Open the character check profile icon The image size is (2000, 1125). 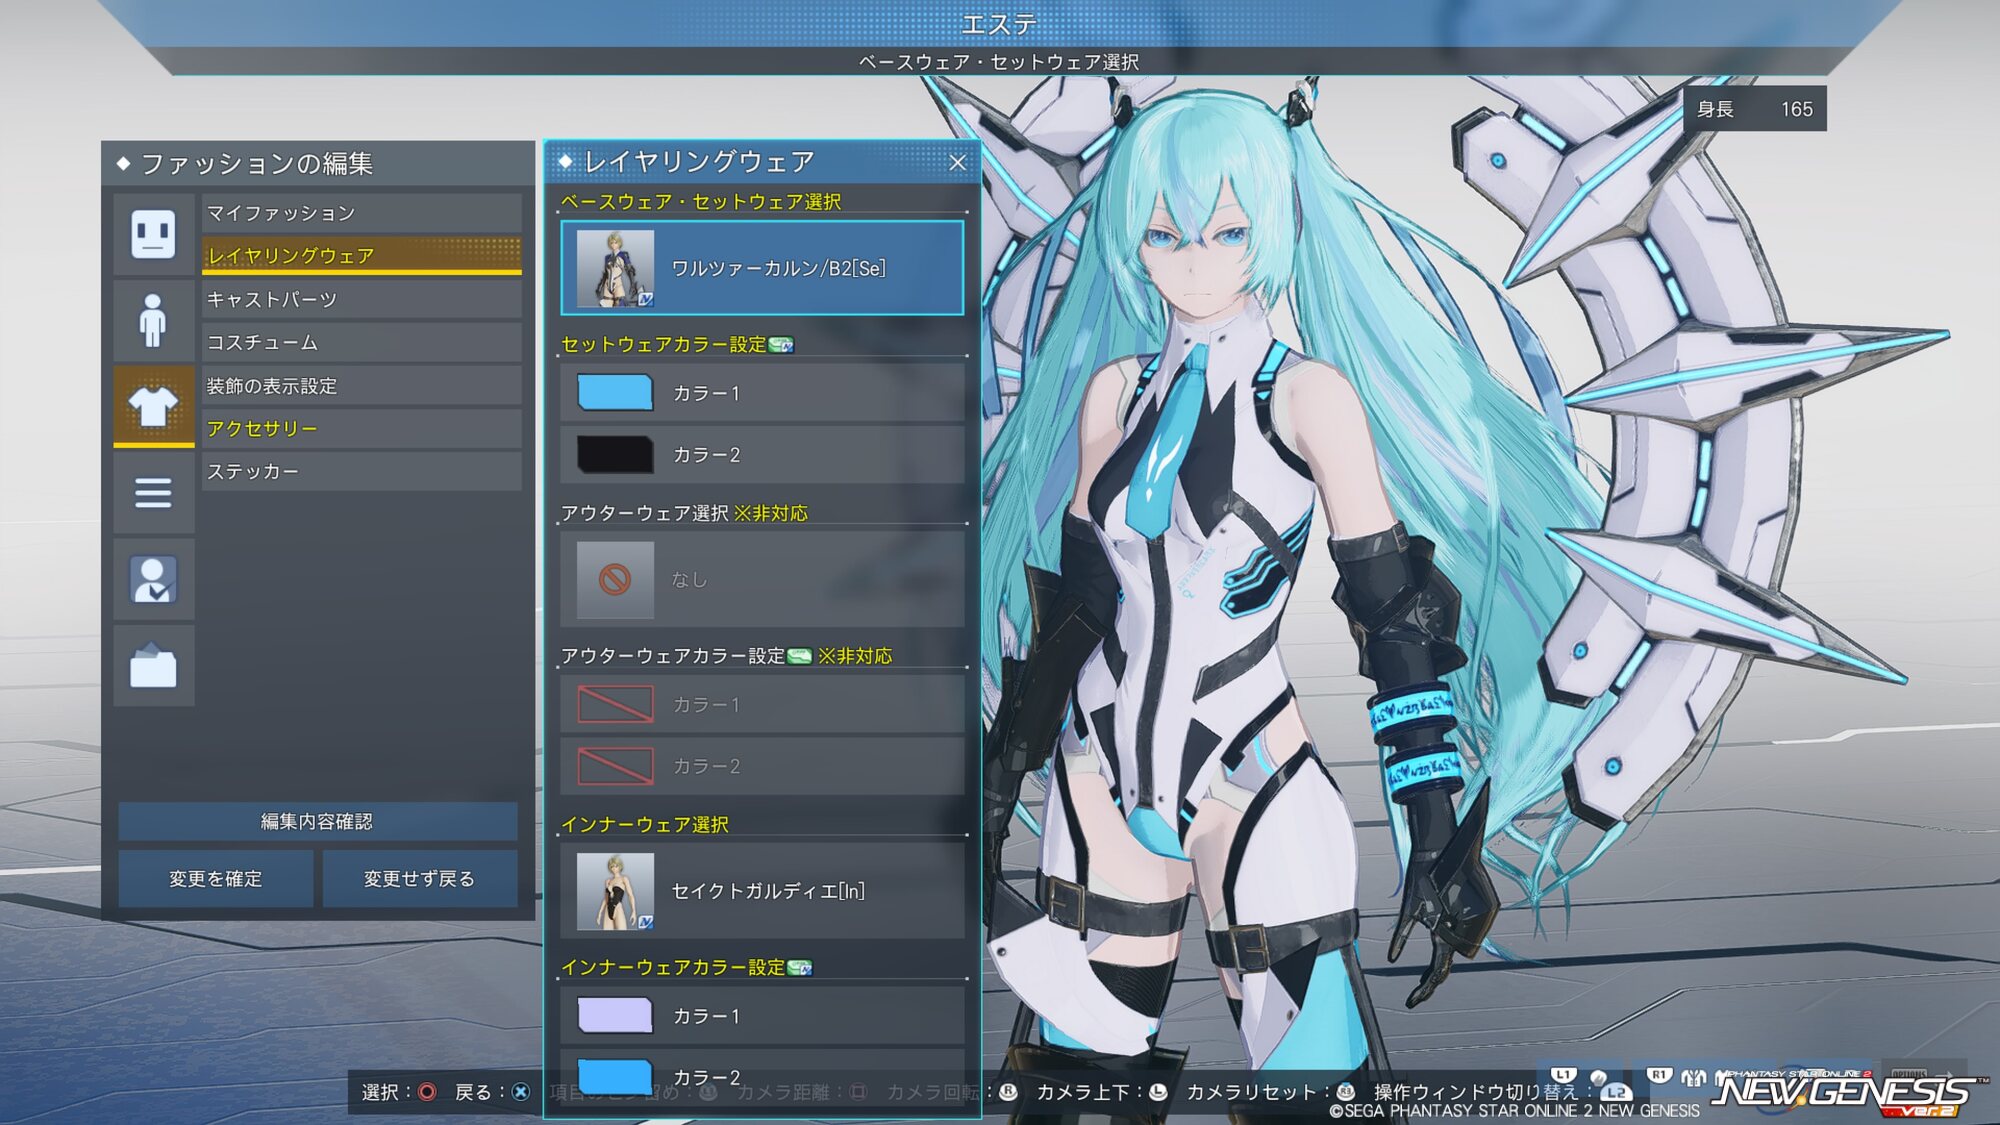[x=153, y=579]
